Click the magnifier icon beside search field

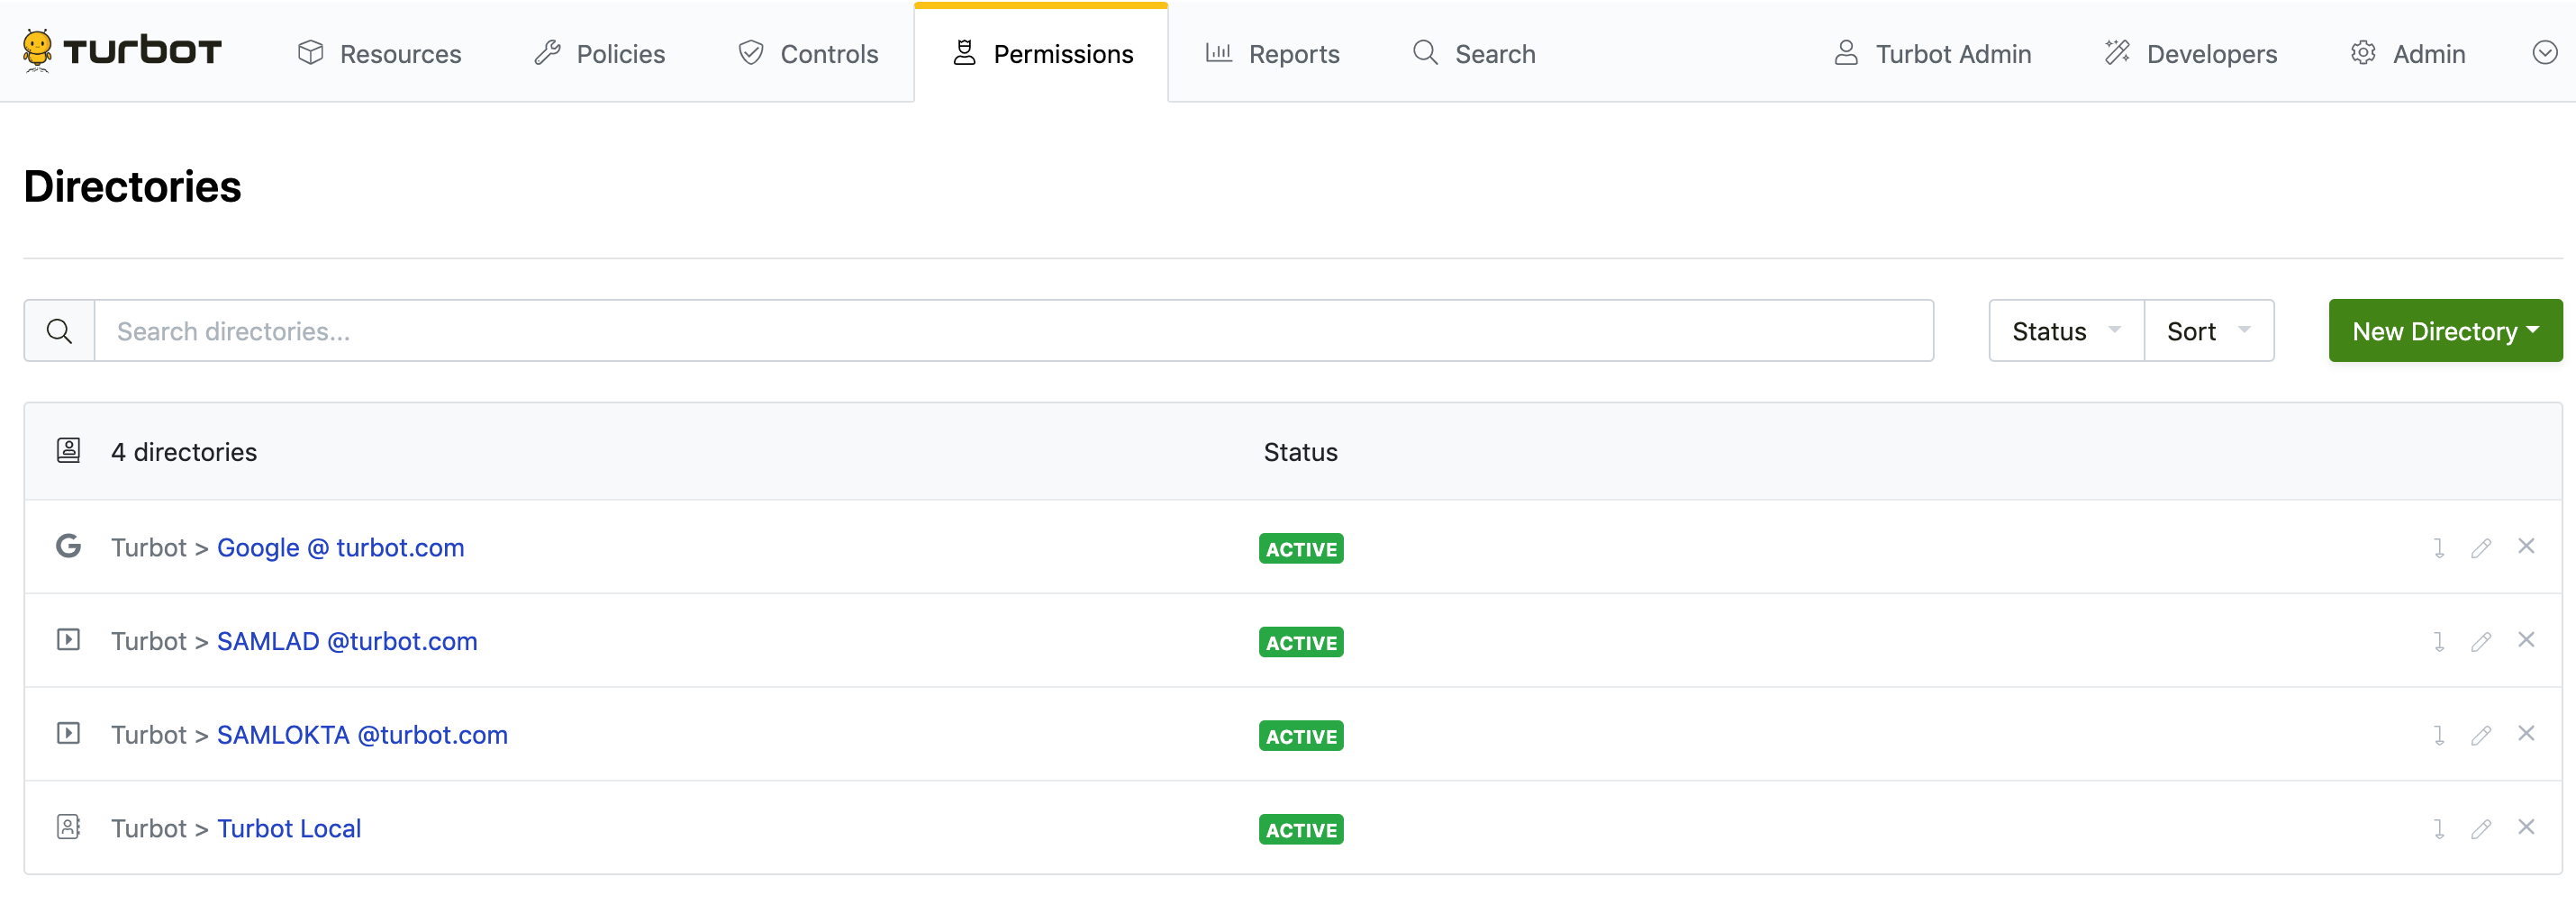click(59, 331)
